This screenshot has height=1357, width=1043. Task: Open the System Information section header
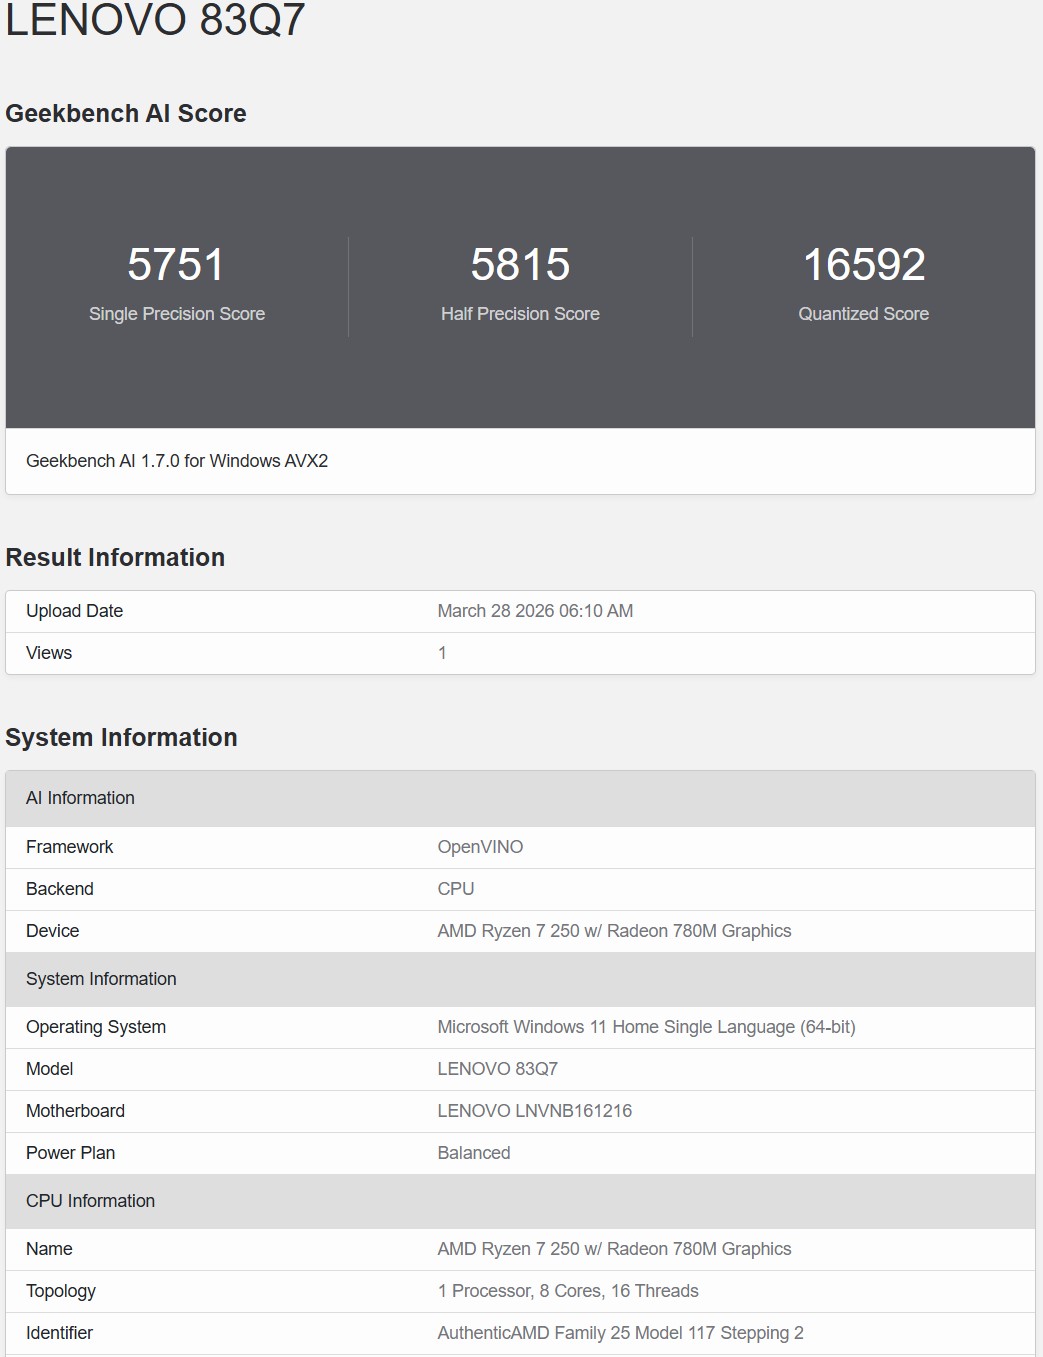tap(121, 737)
